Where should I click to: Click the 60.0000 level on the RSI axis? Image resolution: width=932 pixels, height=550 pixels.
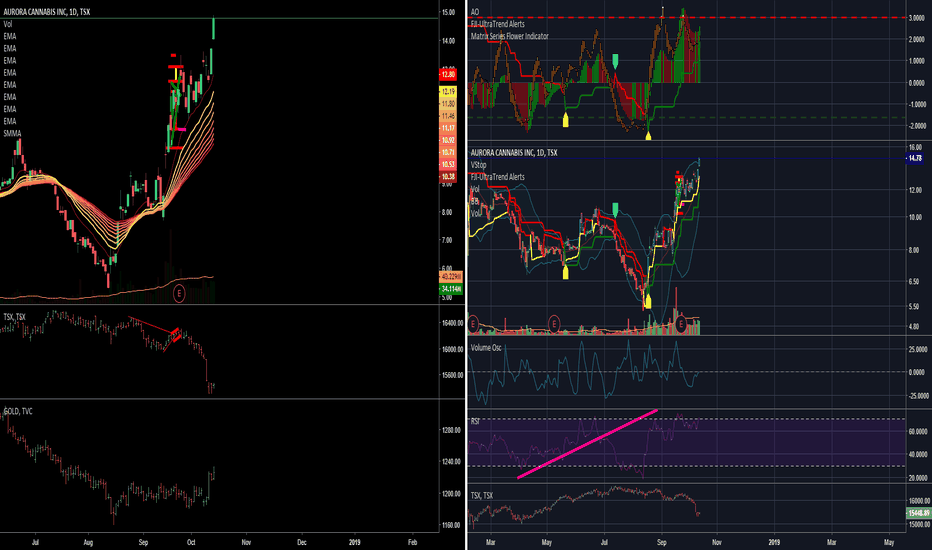pos(918,432)
